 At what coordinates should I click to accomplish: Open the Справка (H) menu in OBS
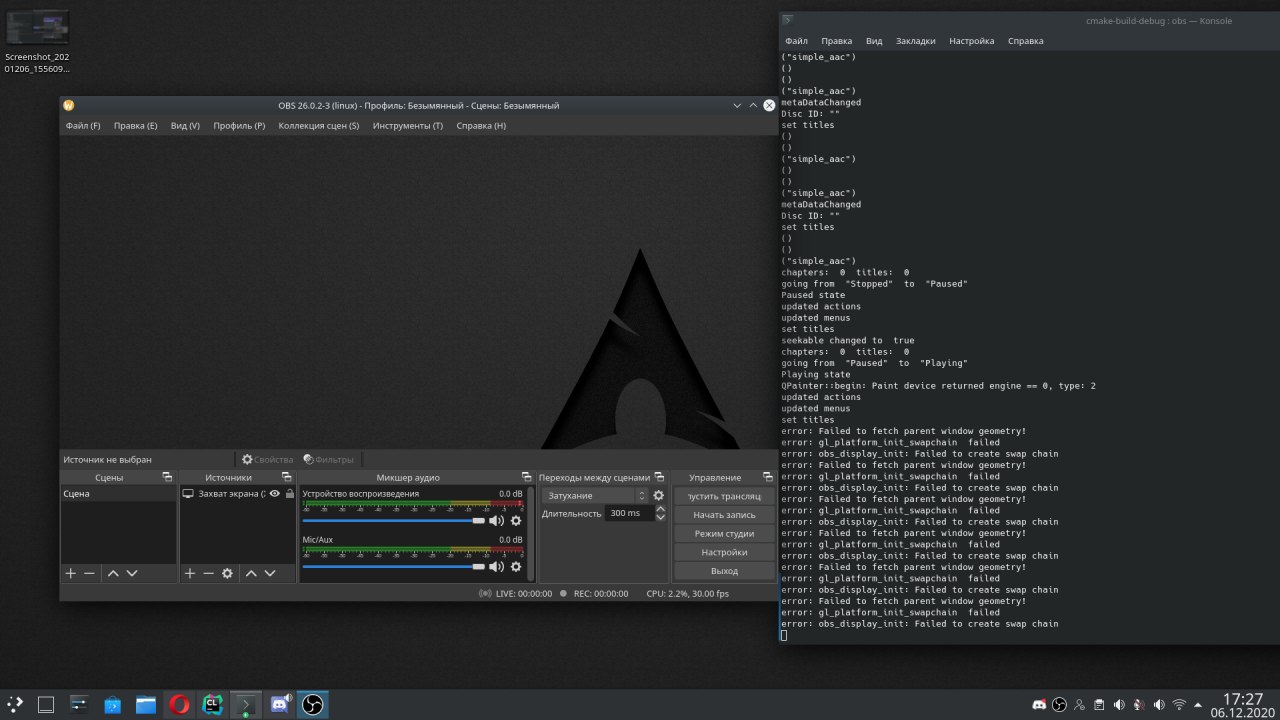point(481,126)
